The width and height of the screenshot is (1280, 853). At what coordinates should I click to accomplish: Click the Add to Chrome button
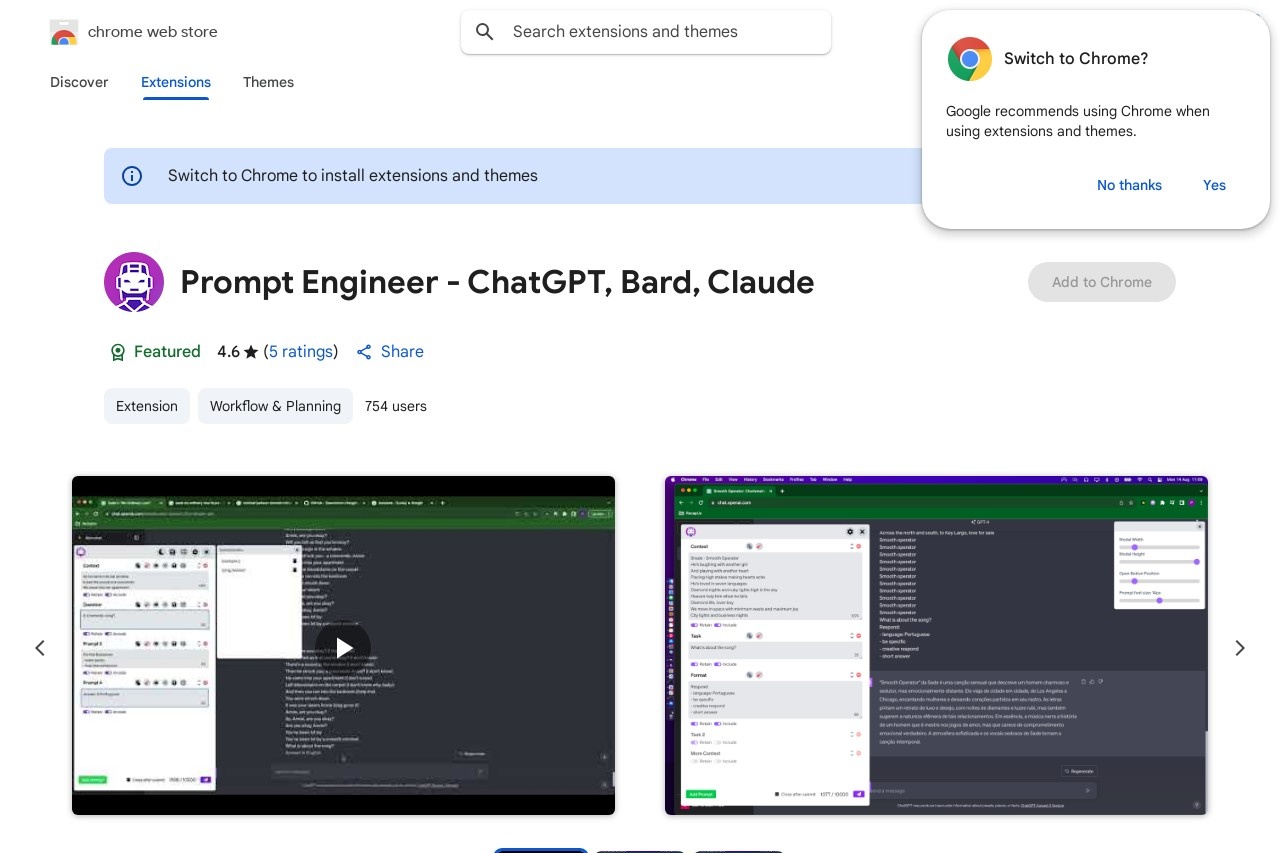click(x=1102, y=282)
